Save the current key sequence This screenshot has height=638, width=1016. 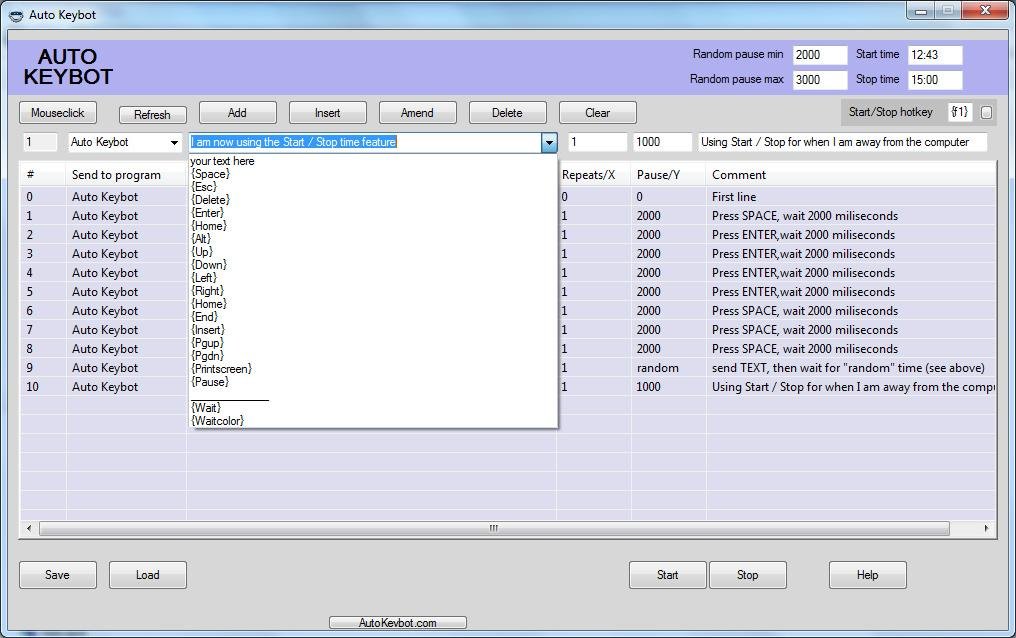pyautogui.click(x=58, y=575)
